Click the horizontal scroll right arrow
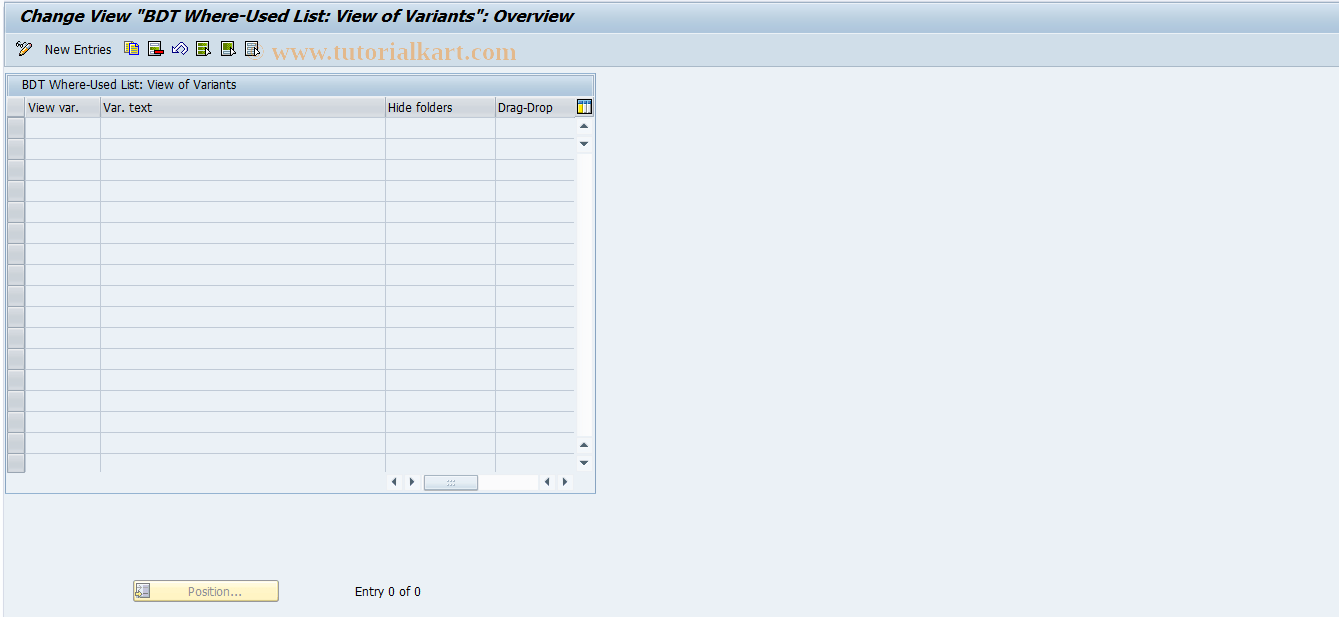This screenshot has width=1339, height=617. coord(412,481)
